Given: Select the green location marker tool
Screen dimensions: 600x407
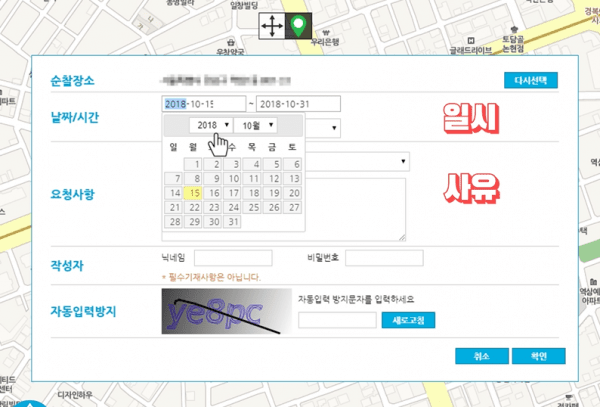Looking at the screenshot, I should (298, 26).
